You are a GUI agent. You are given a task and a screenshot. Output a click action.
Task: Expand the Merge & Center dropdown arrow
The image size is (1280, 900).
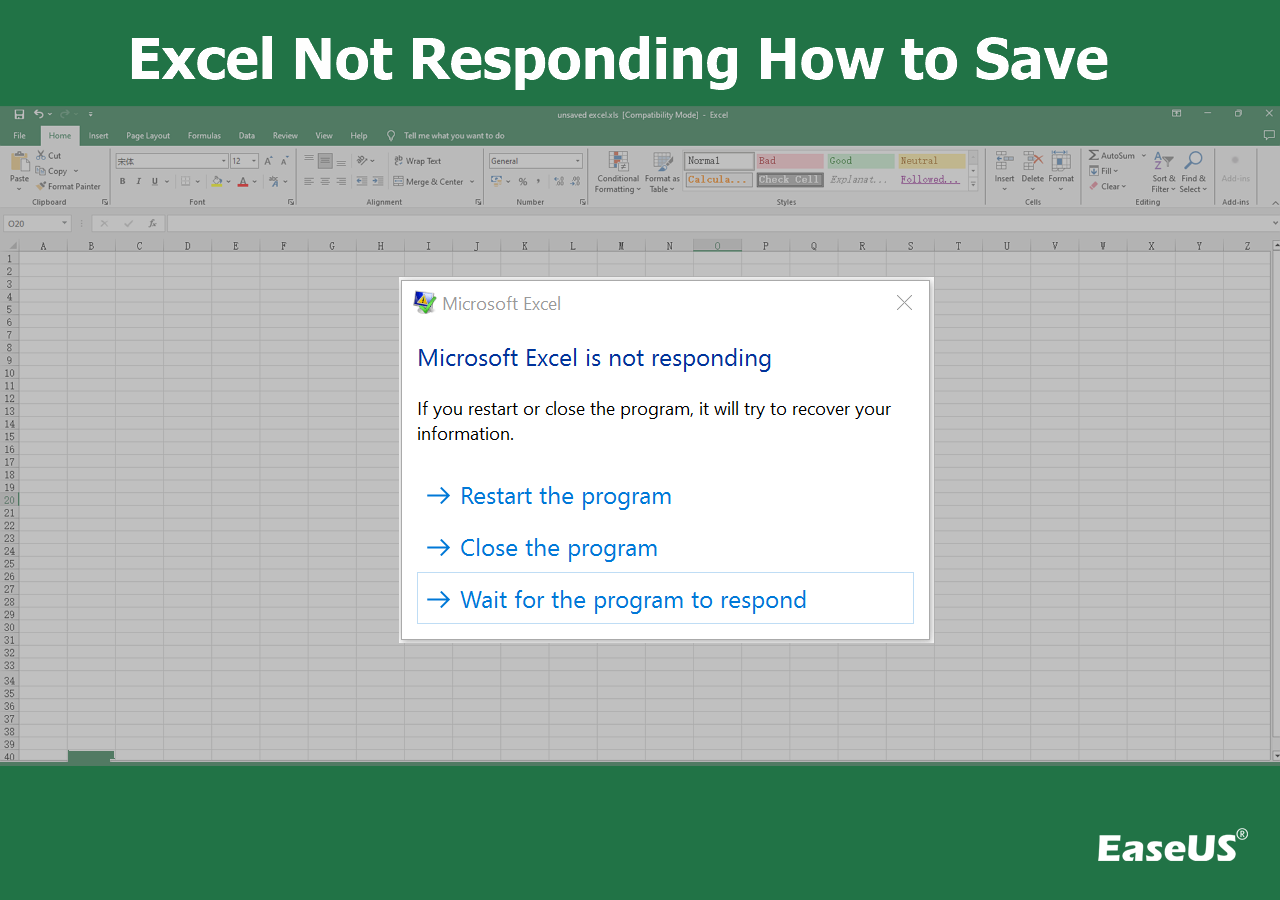coord(471,182)
